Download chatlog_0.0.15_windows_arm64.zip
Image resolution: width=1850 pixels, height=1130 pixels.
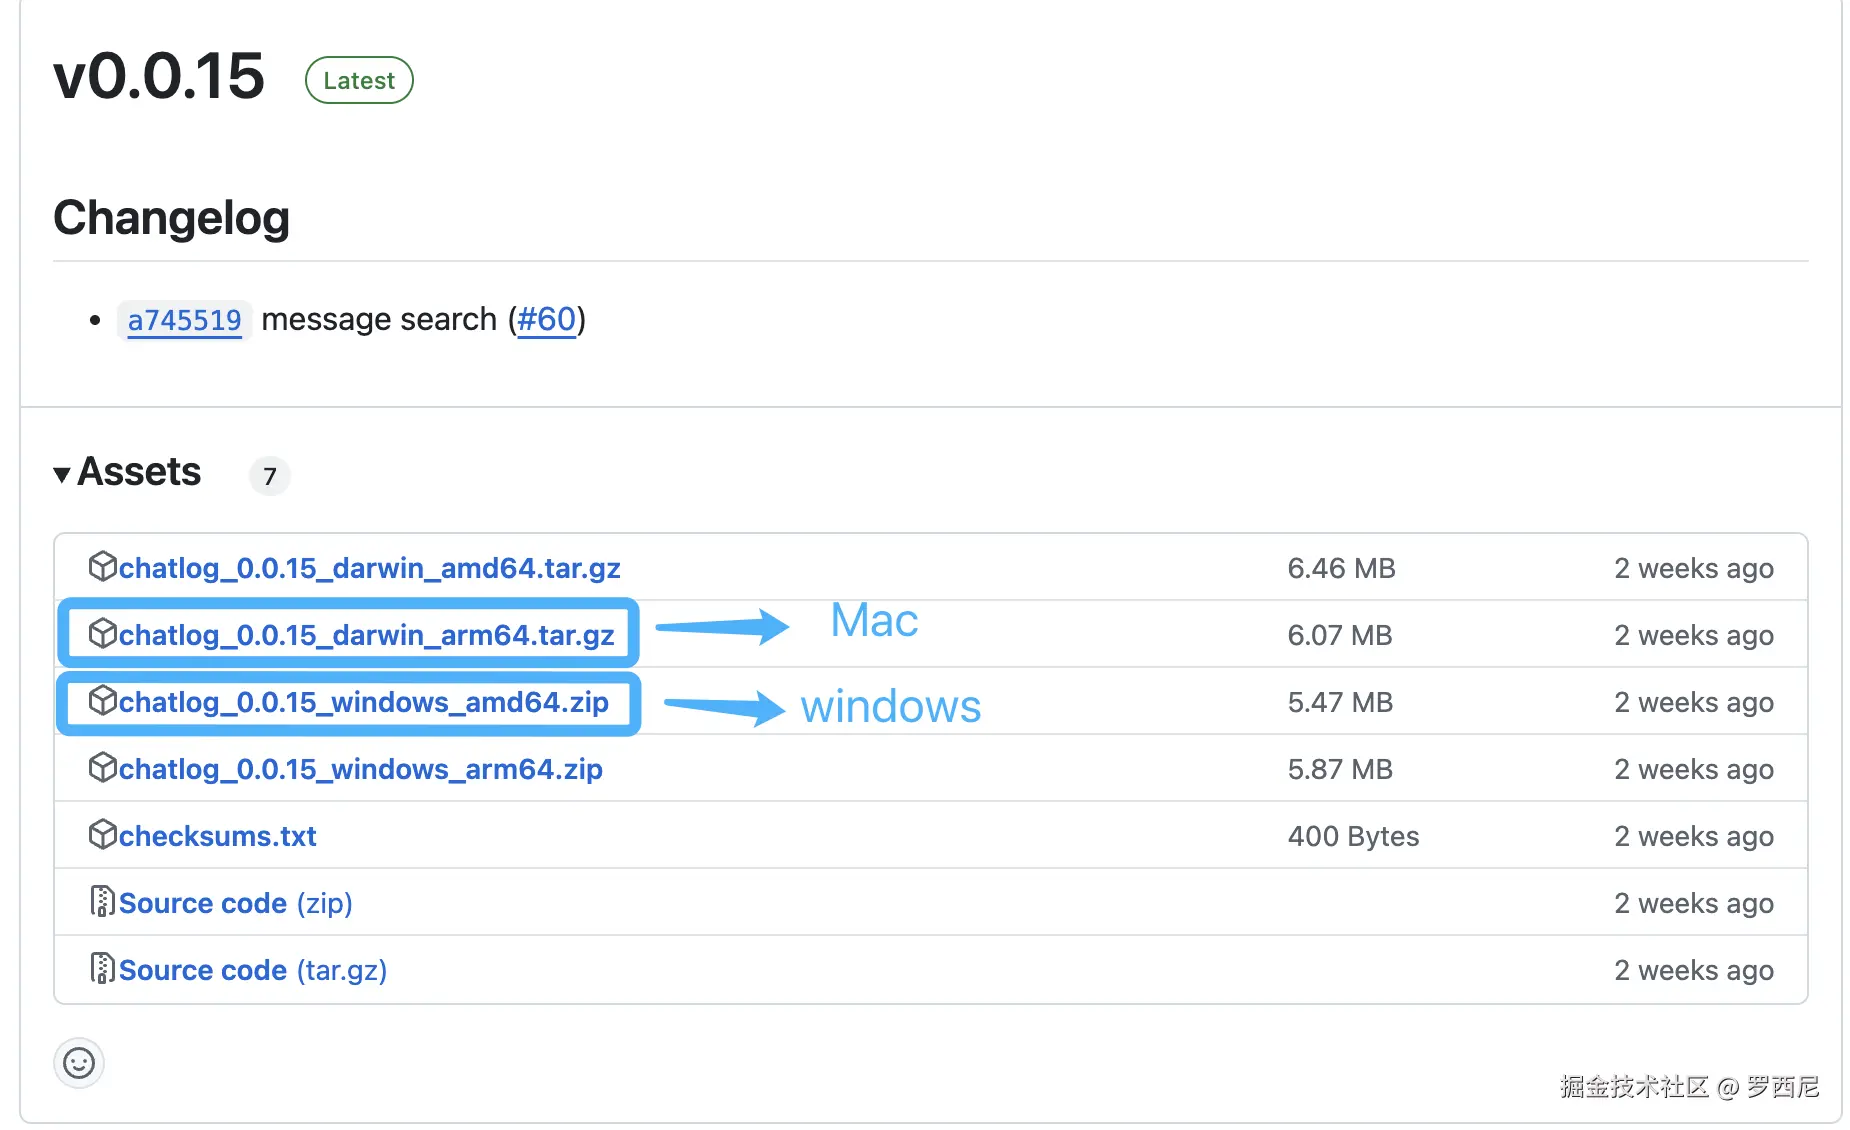(360, 769)
